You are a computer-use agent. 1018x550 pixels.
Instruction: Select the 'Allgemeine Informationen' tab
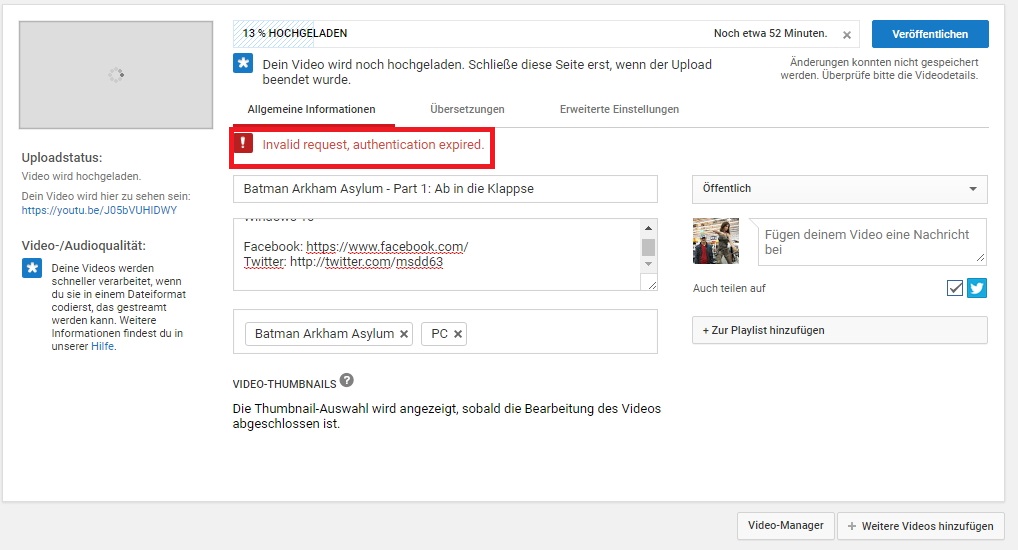pyautogui.click(x=311, y=109)
